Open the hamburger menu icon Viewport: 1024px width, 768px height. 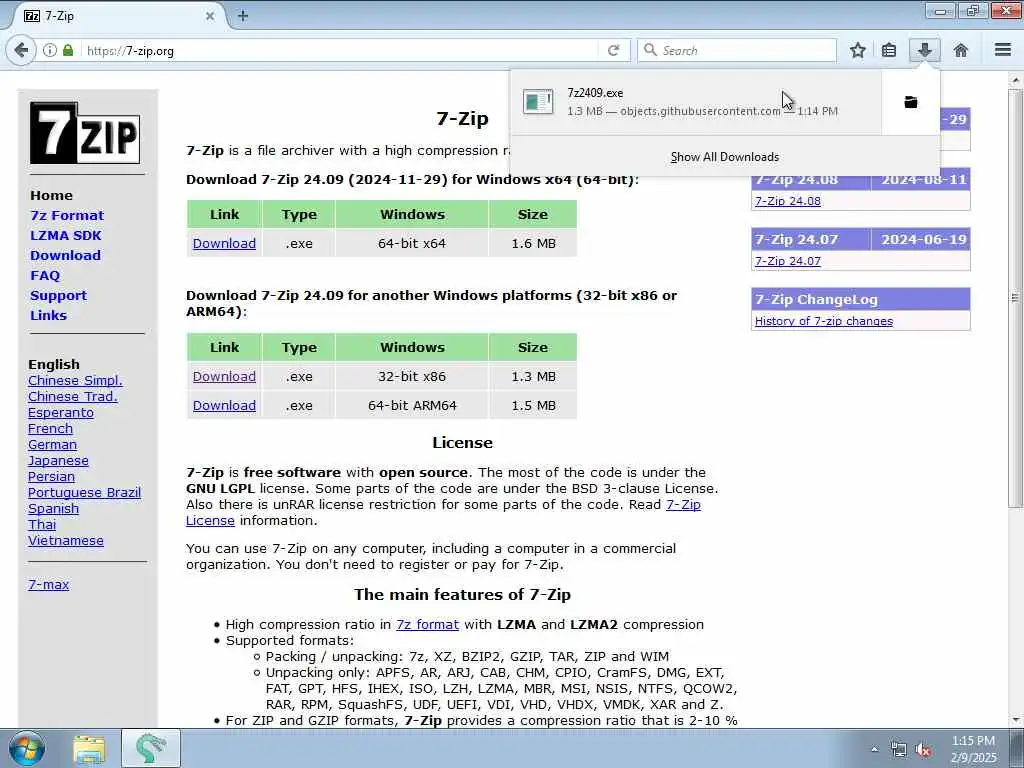pyautogui.click(x=1003, y=50)
